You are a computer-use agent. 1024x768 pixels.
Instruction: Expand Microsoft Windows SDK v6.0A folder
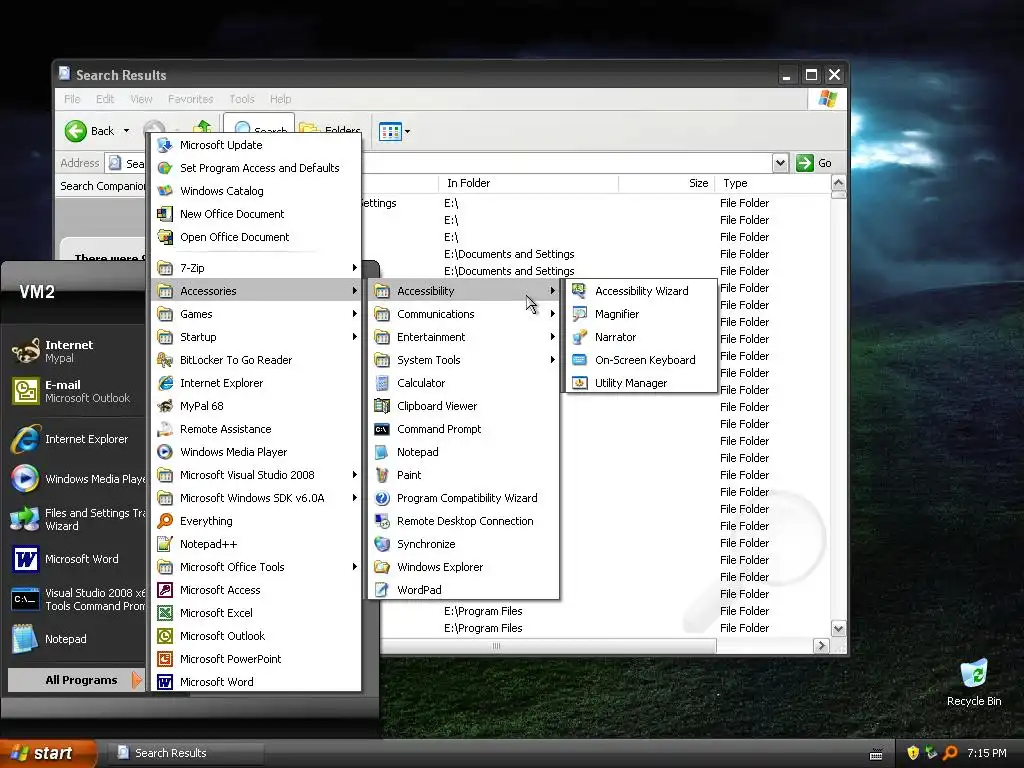(x=256, y=498)
